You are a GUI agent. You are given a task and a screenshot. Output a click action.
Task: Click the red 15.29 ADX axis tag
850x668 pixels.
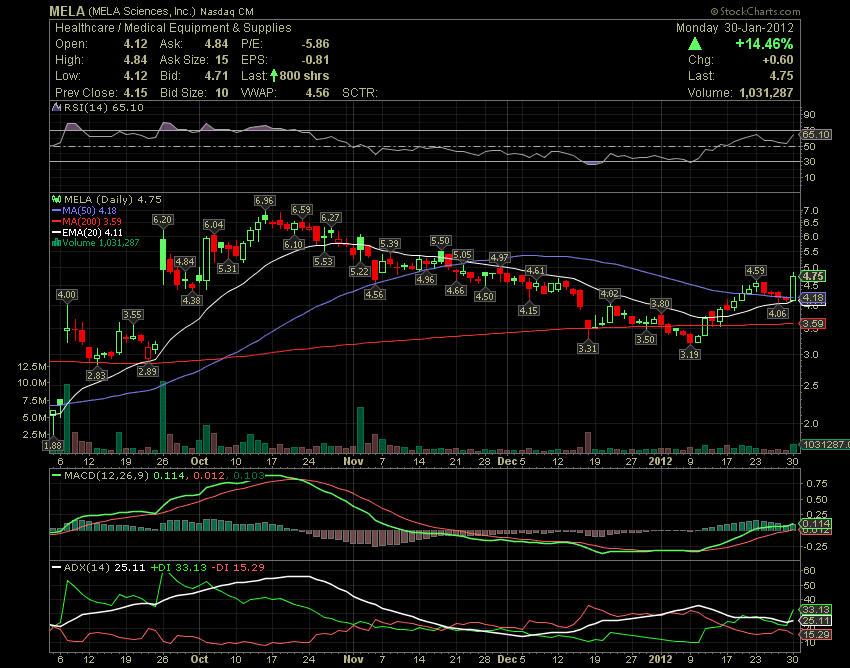click(x=816, y=634)
